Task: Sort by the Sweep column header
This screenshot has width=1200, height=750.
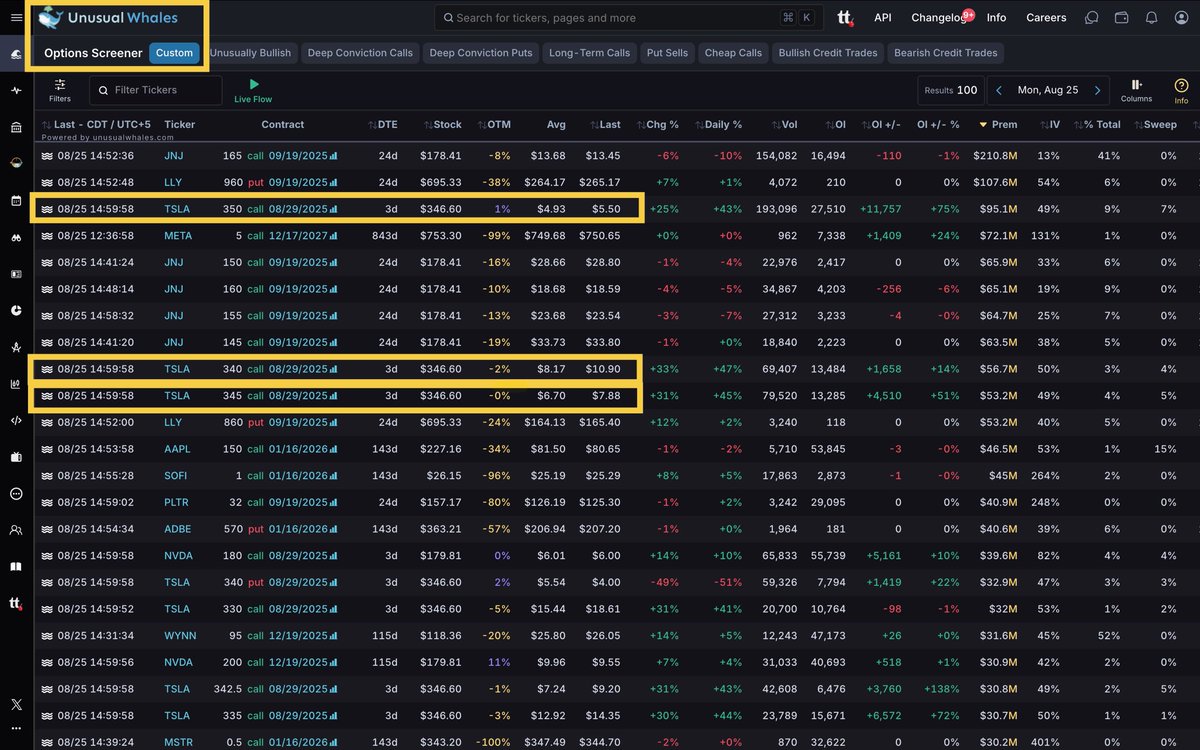Action: (1155, 125)
